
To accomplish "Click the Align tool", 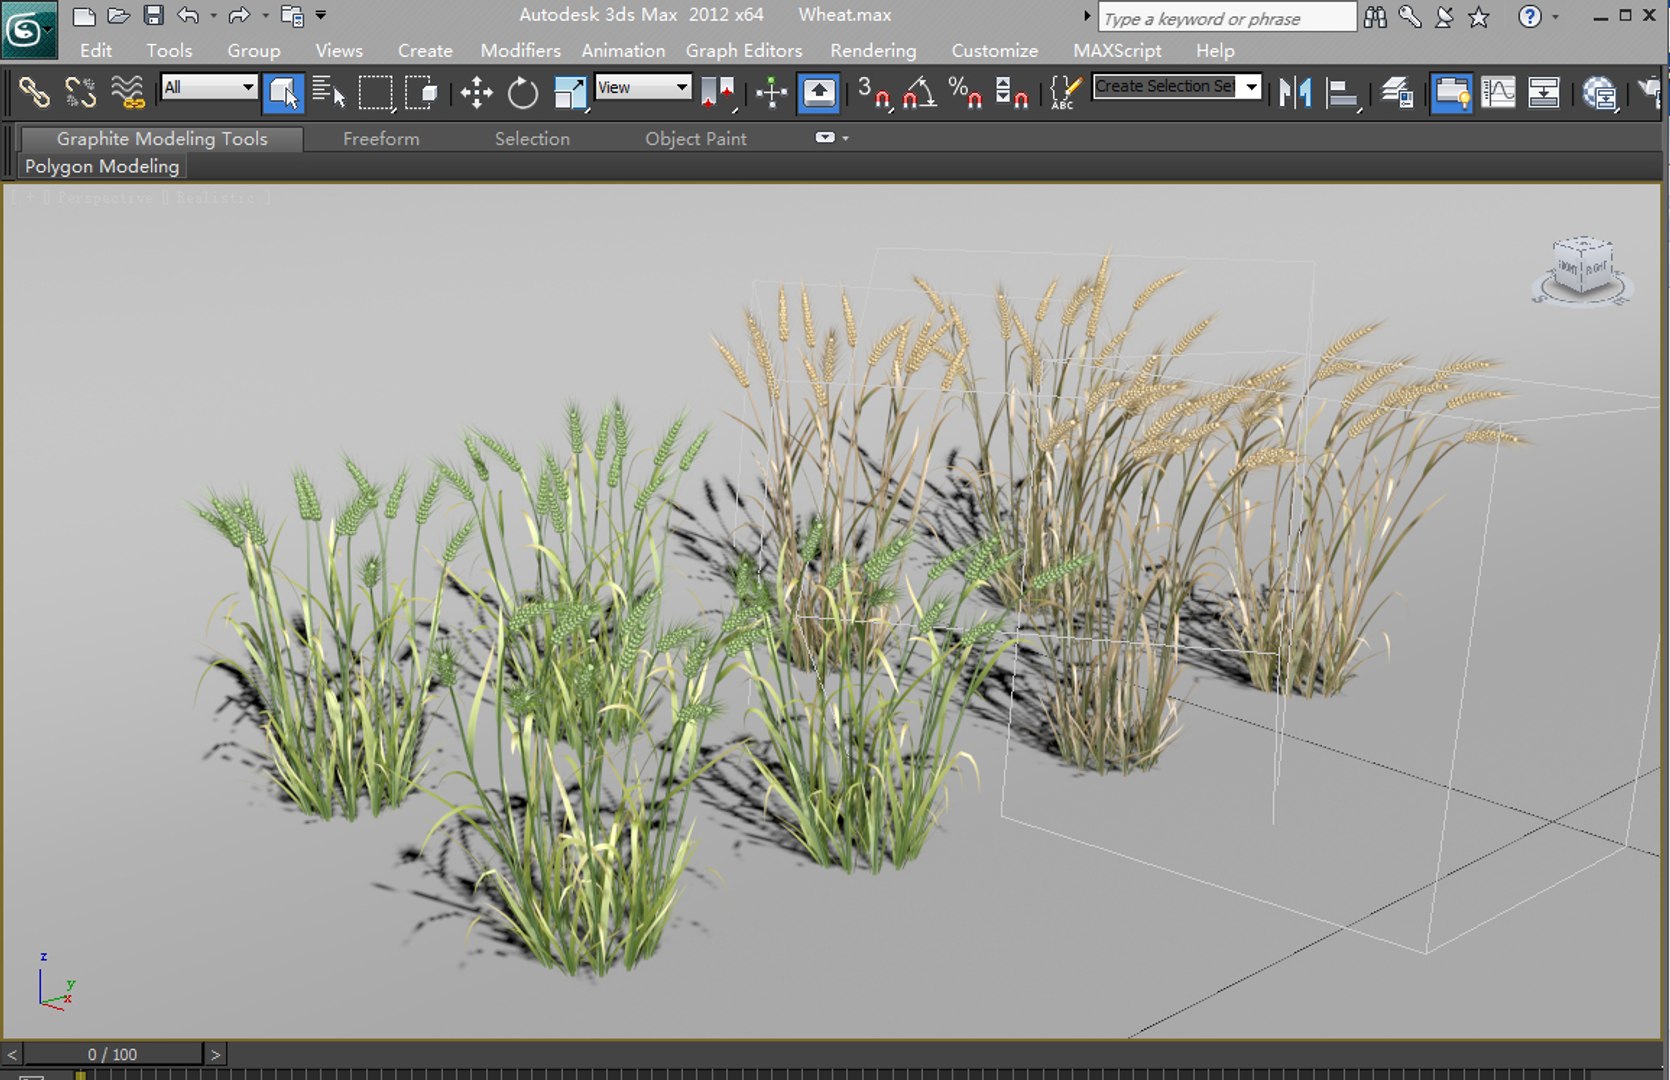I will pos(1341,93).
